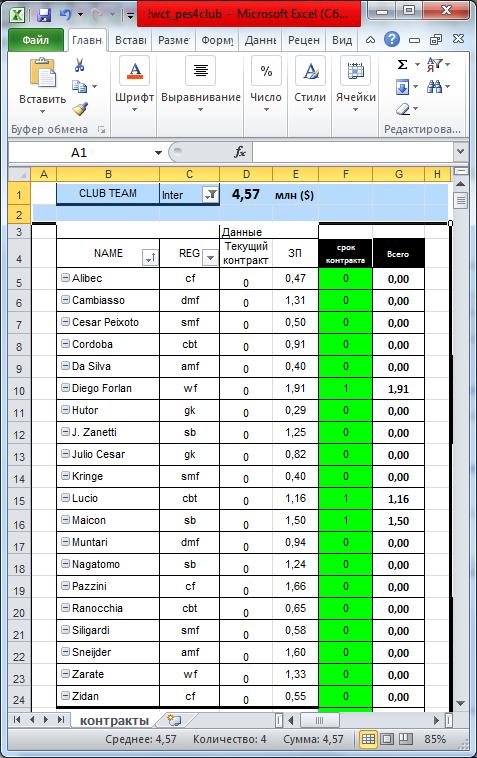477x758 pixels.
Task: Click the Sort and Filter icon
Action: click(434, 64)
